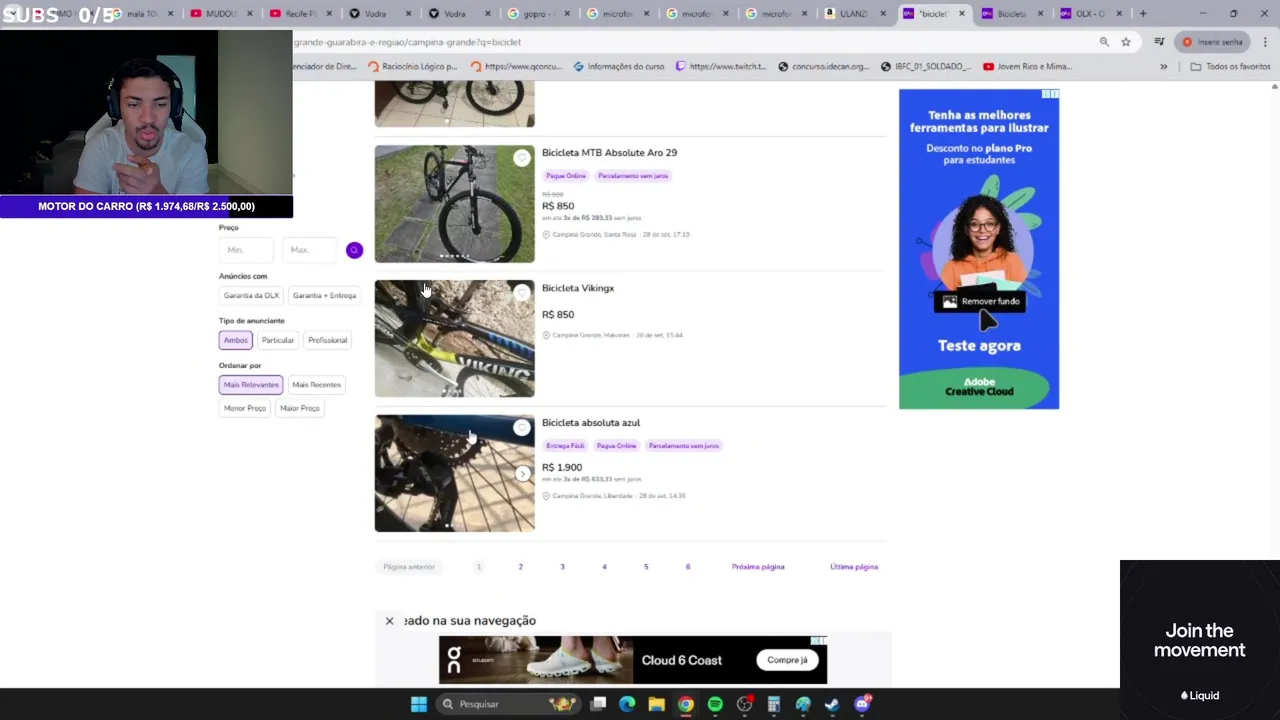Sort by Mais Relevantes
The width and height of the screenshot is (1280, 720).
pyautogui.click(x=251, y=385)
